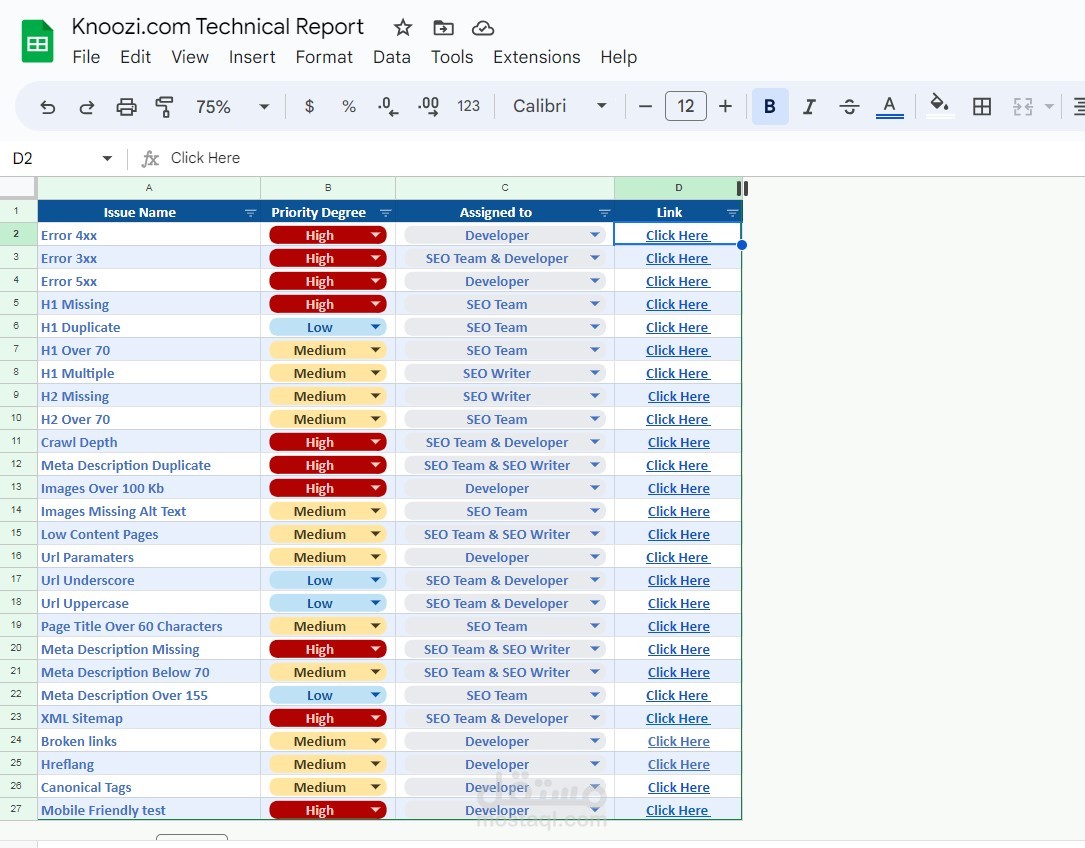Open the View menu
Image resolution: width=1085 pixels, height=848 pixels.
point(190,57)
